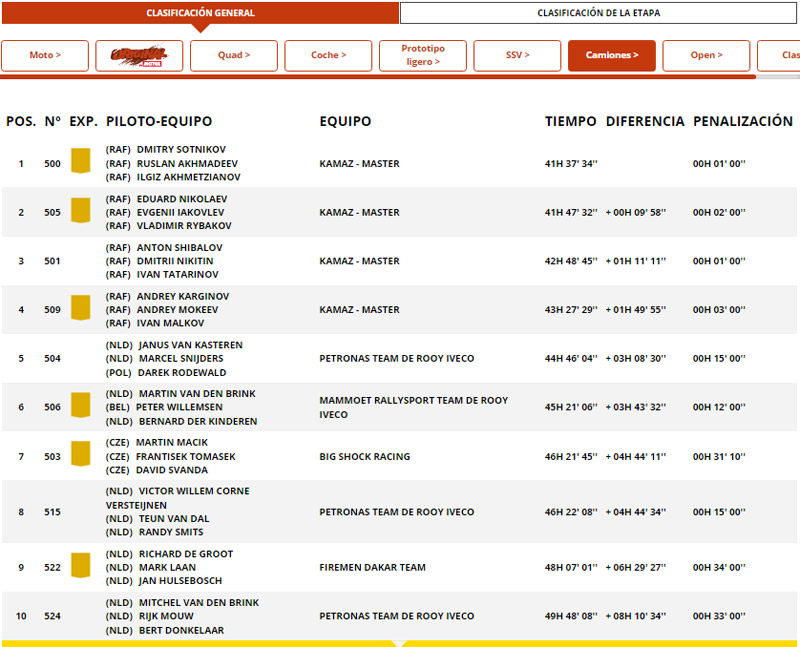Open the Clasificación General tab
This screenshot has height=647, width=800.
(x=200, y=13)
